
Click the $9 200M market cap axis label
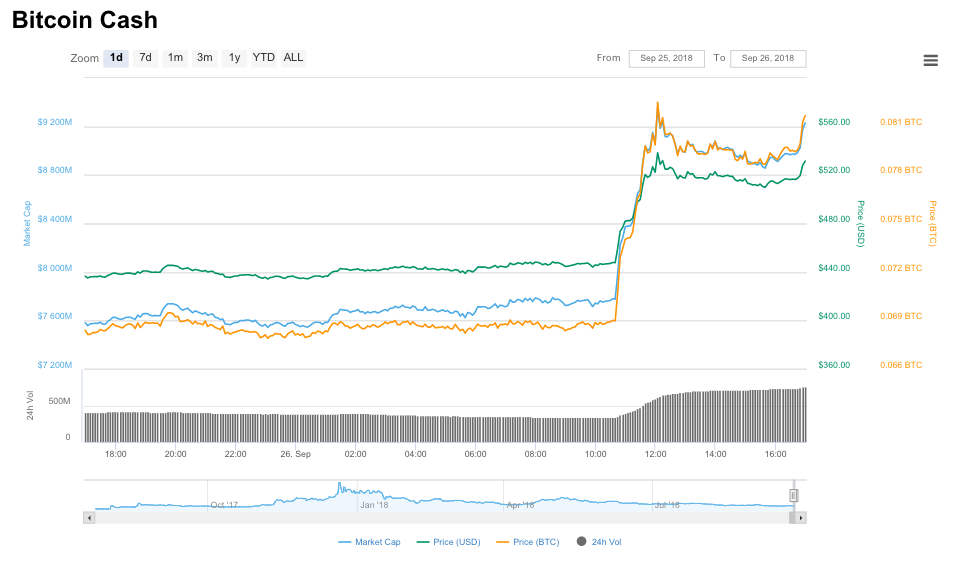[55, 122]
